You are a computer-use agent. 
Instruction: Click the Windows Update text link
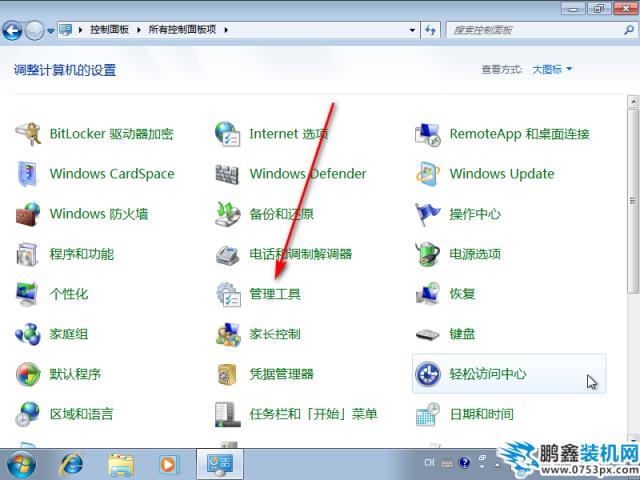click(x=502, y=173)
